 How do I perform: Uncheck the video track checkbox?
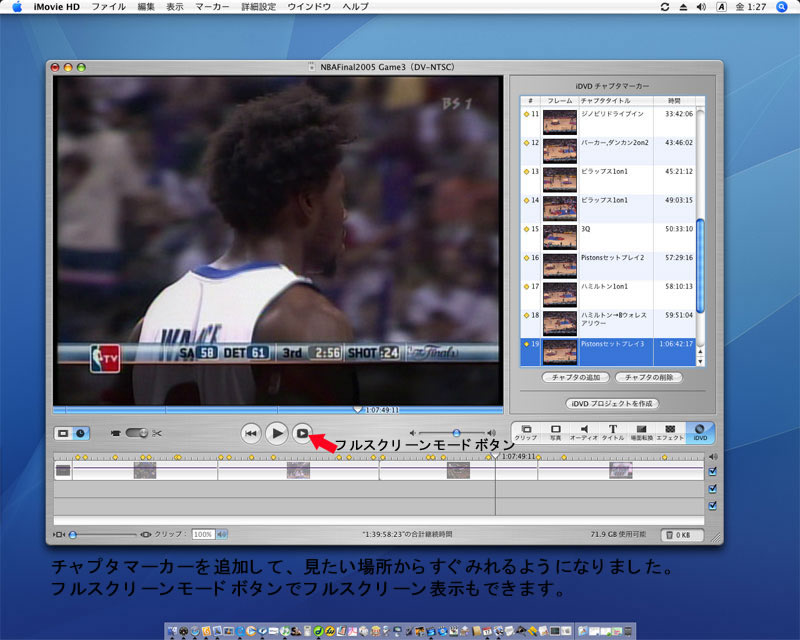tap(712, 471)
